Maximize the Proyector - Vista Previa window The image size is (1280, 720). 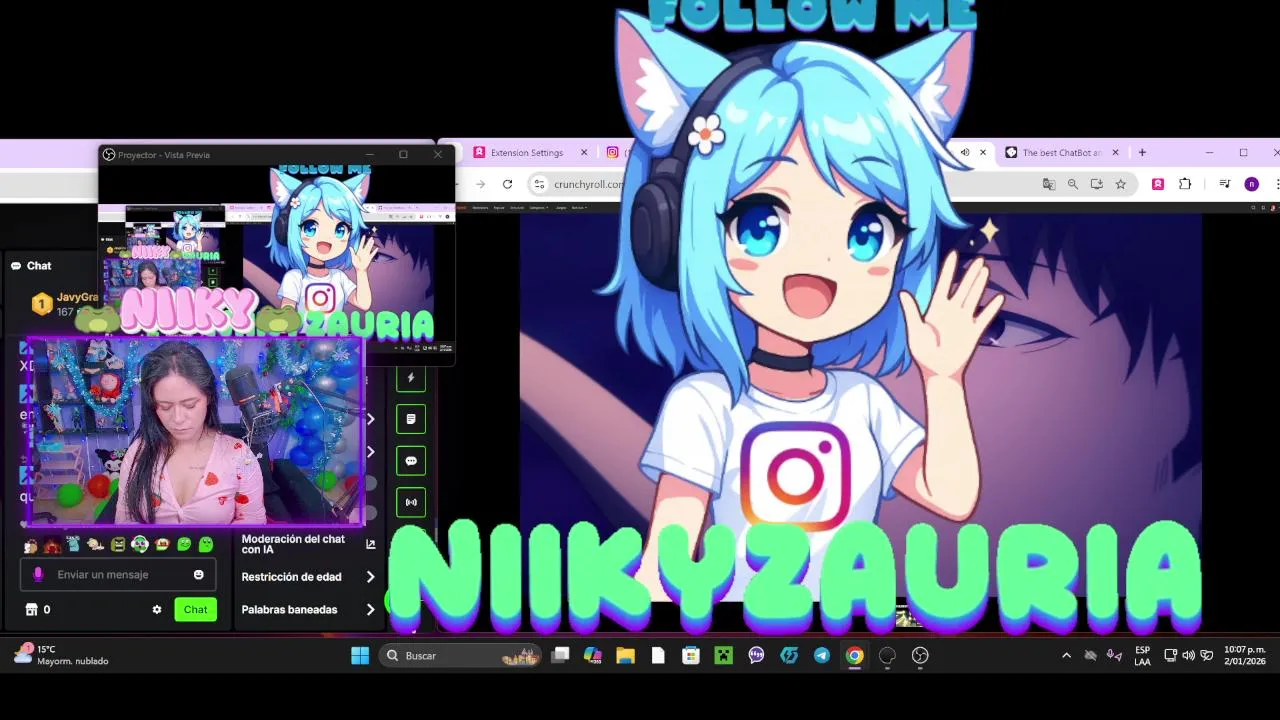click(x=403, y=155)
